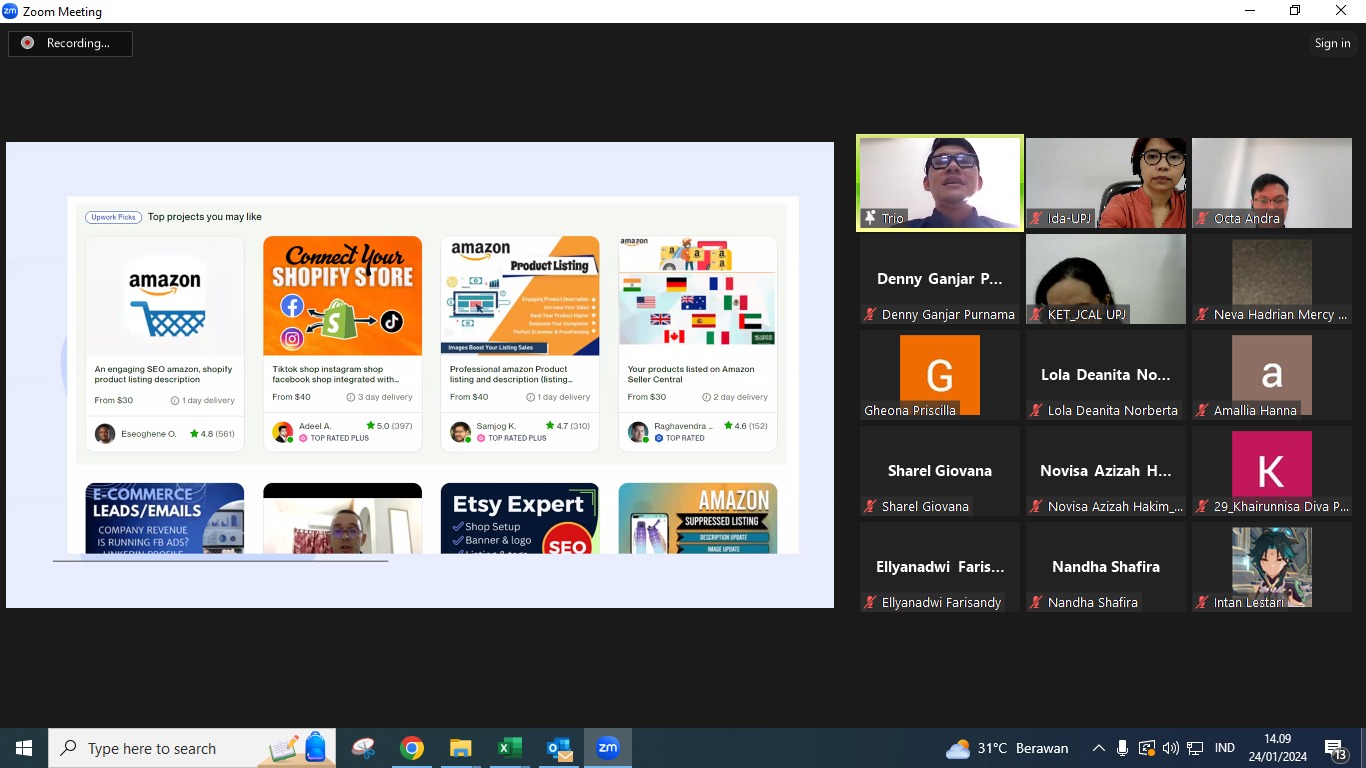Click muted mic icon beside KET_JCAL UPJ
The height and width of the screenshot is (768, 1366).
pyautogui.click(x=1036, y=314)
